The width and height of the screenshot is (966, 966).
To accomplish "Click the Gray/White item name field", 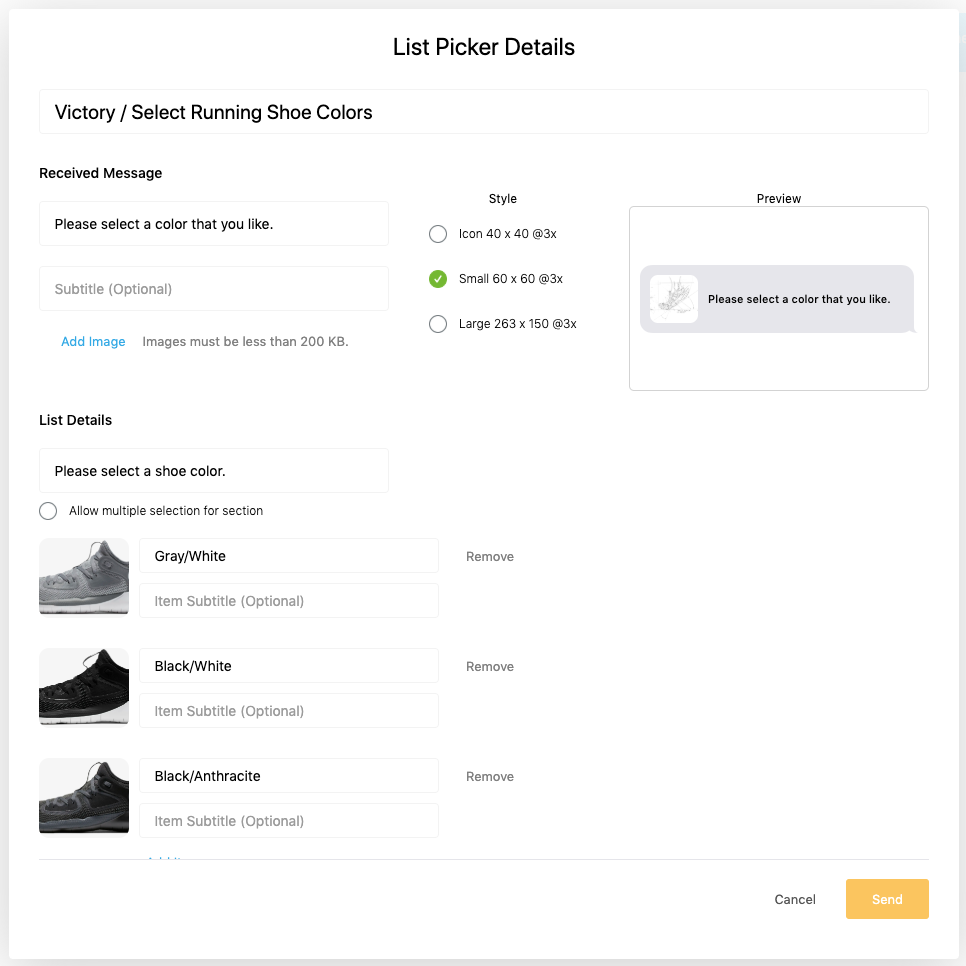I will click(289, 556).
